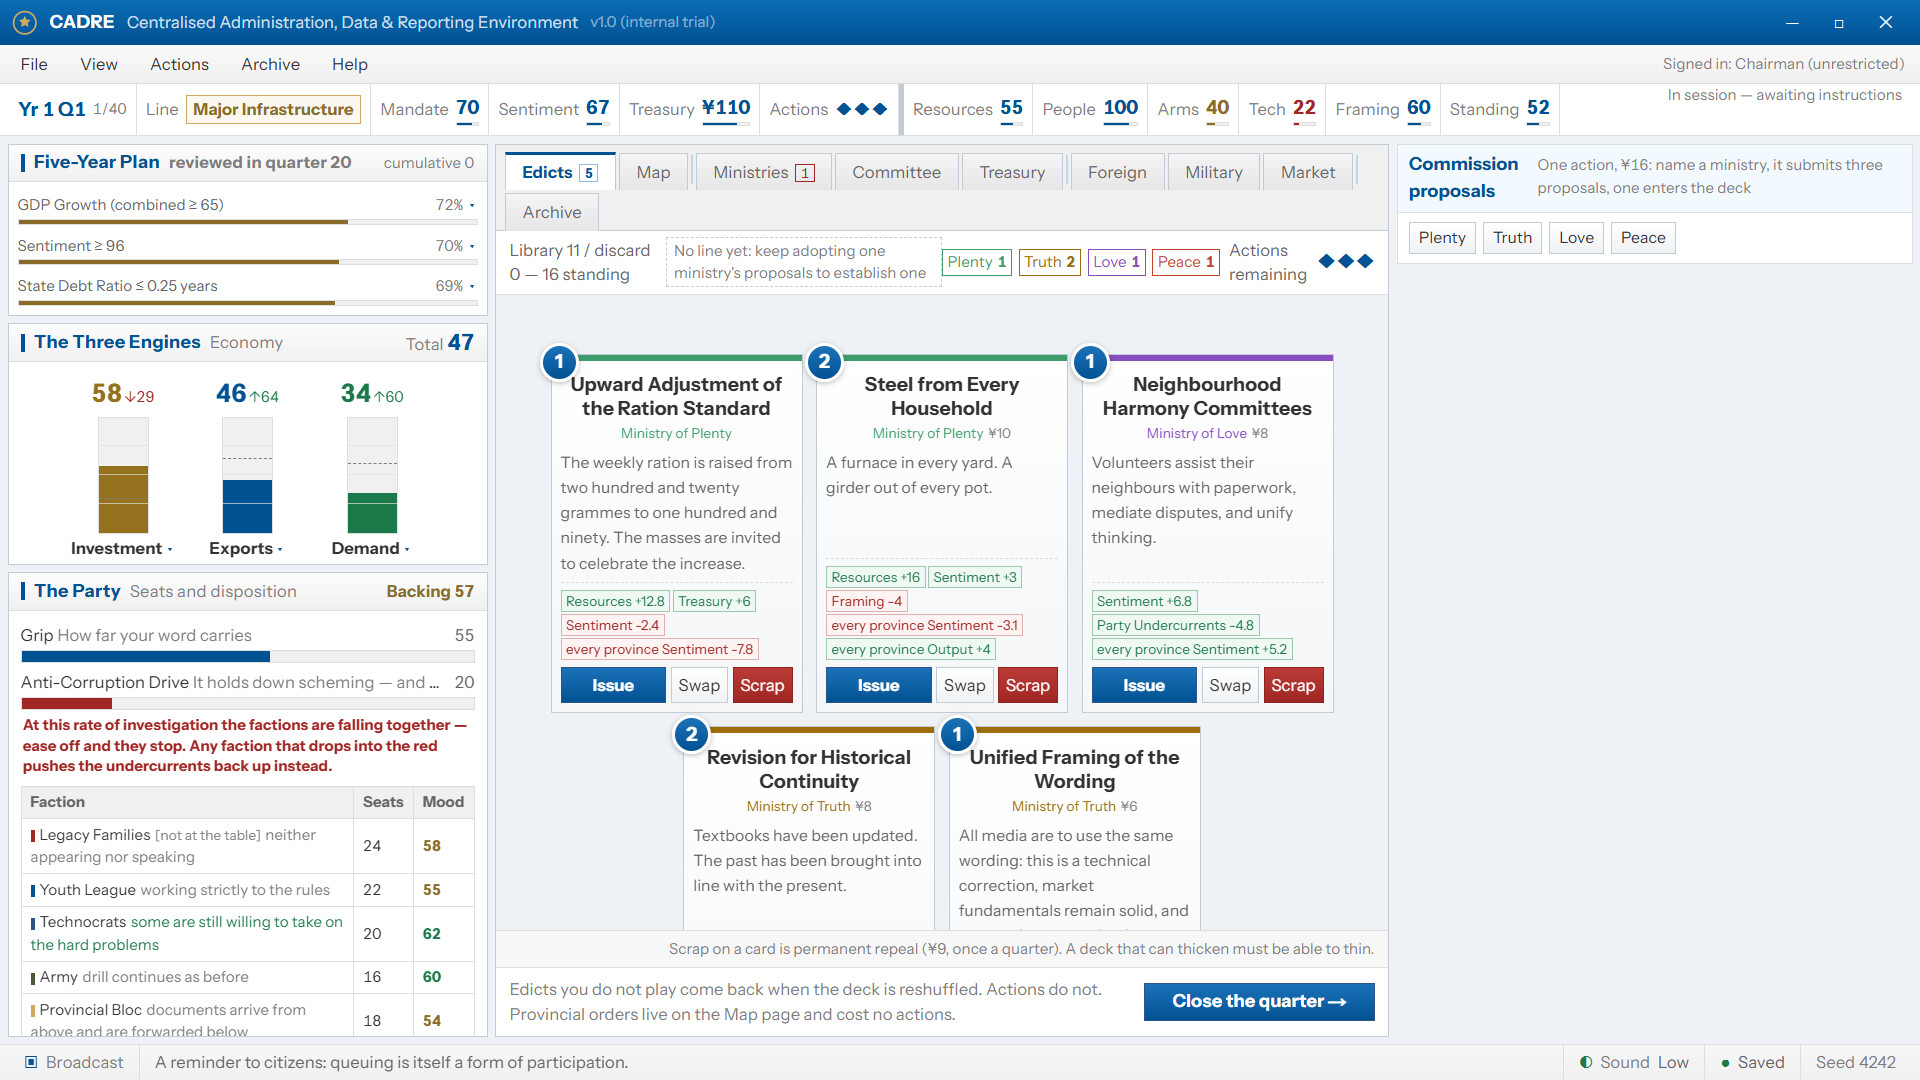
Task: Expand Sentiment ≥ 96 goal arrow
Action: point(472,246)
